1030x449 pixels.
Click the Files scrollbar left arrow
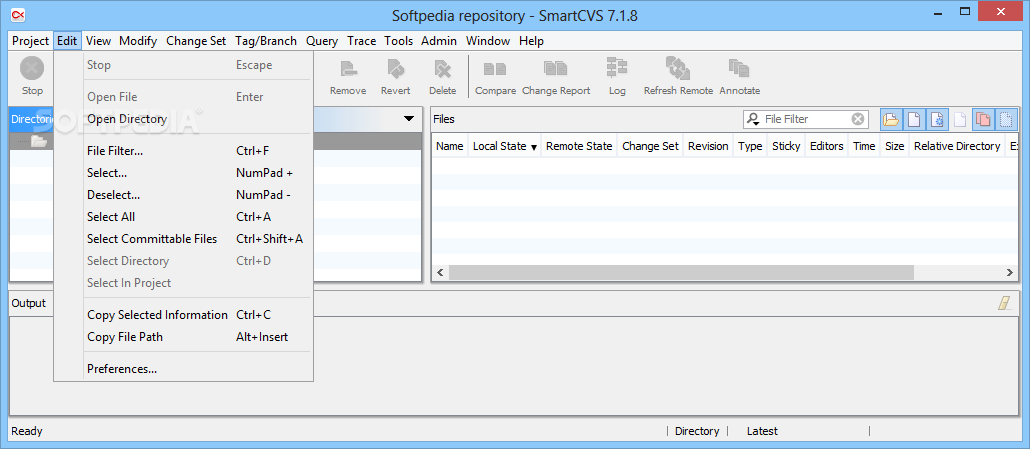440,272
